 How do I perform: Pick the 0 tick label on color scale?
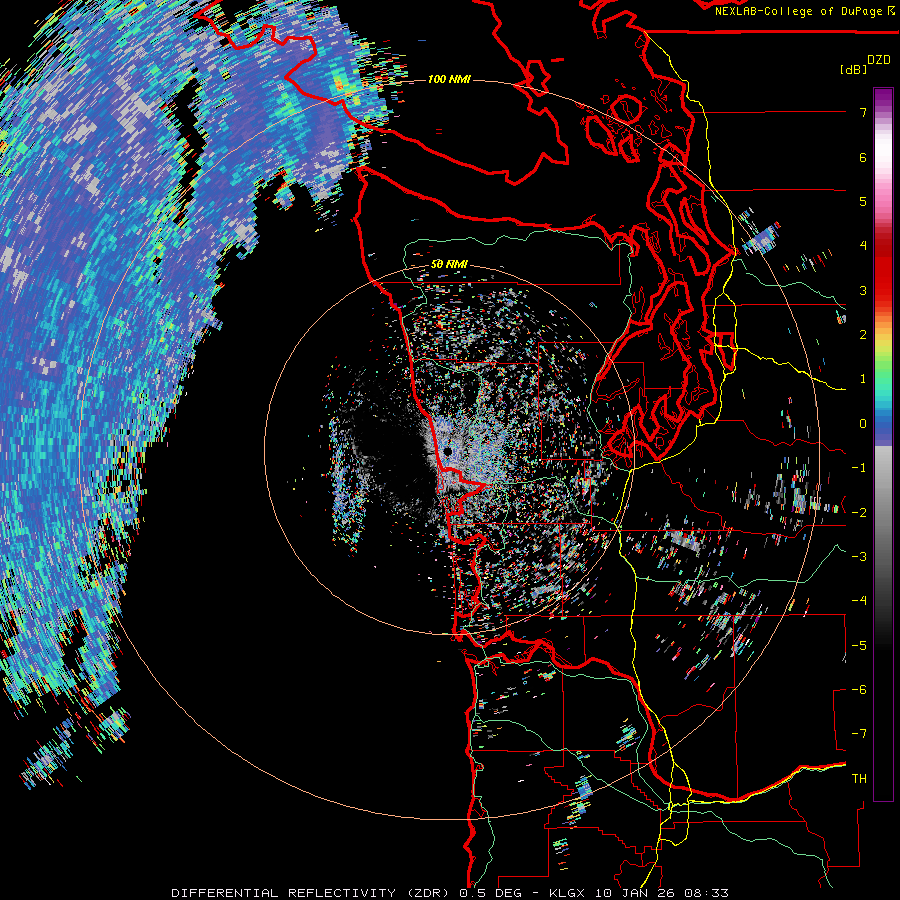(x=863, y=424)
